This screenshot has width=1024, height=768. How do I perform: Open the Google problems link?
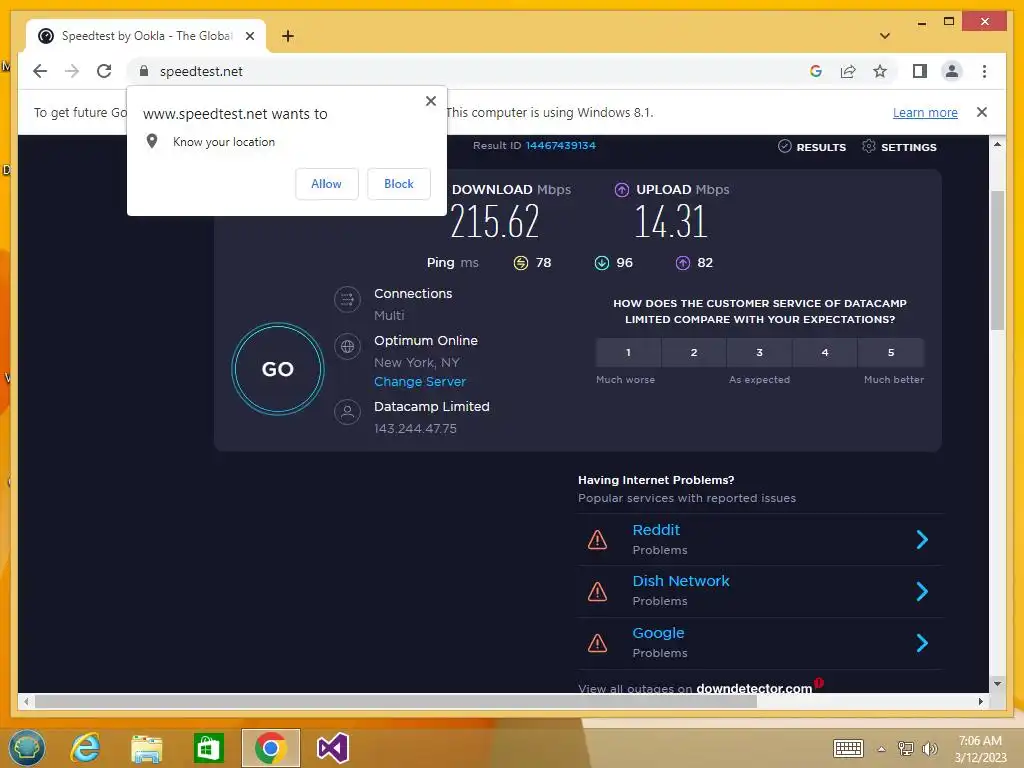coord(658,633)
